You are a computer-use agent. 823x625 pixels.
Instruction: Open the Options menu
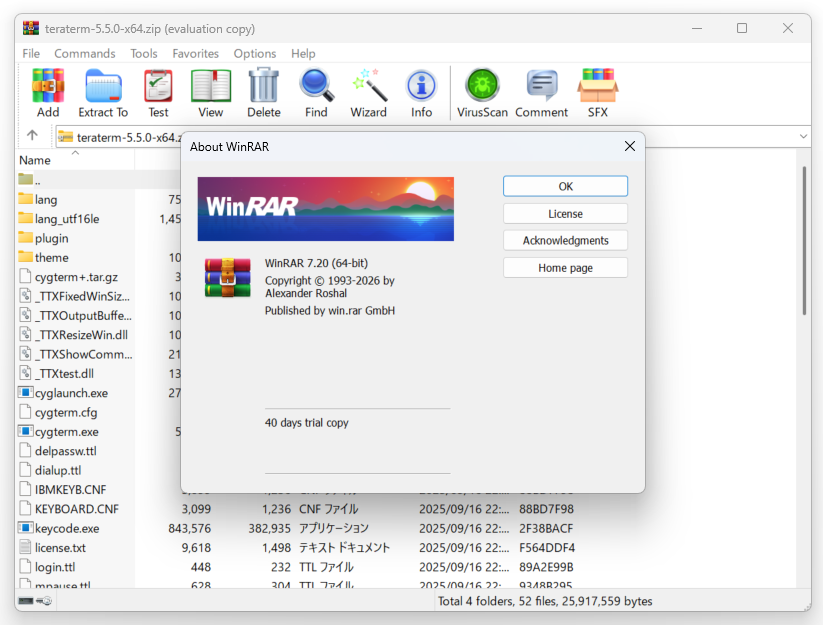(x=255, y=53)
